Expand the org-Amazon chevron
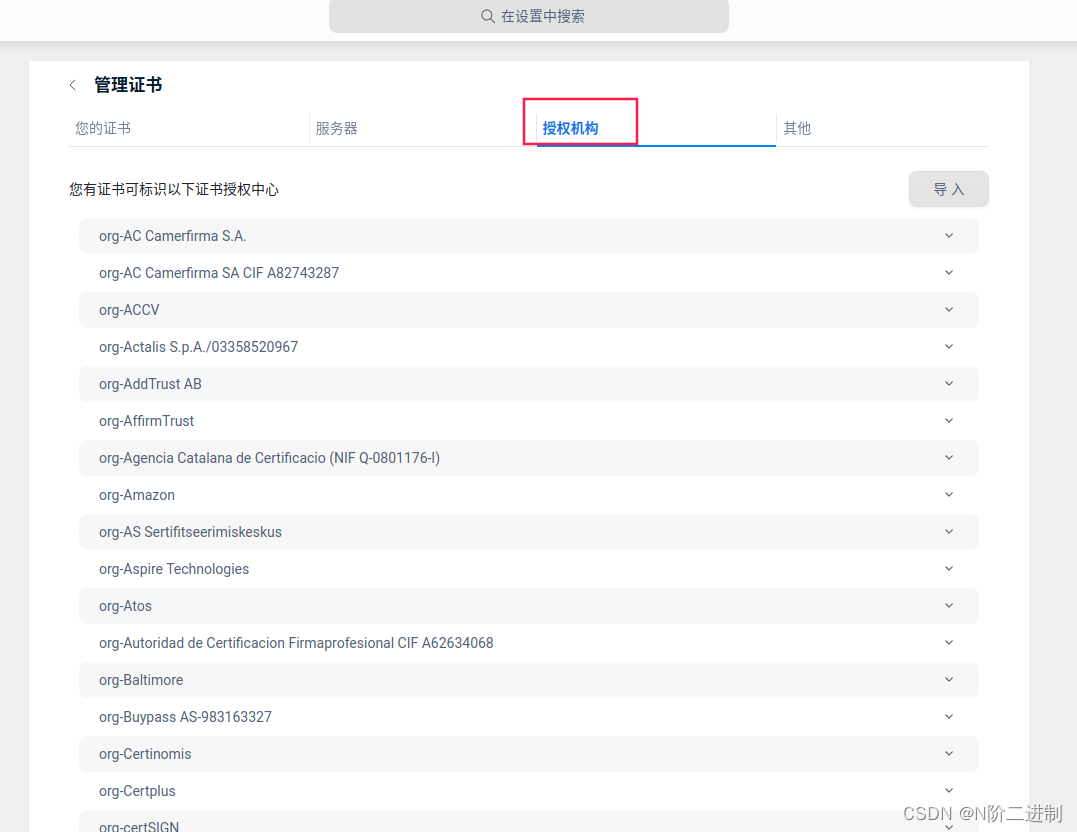Image resolution: width=1077 pixels, height=832 pixels. point(949,495)
